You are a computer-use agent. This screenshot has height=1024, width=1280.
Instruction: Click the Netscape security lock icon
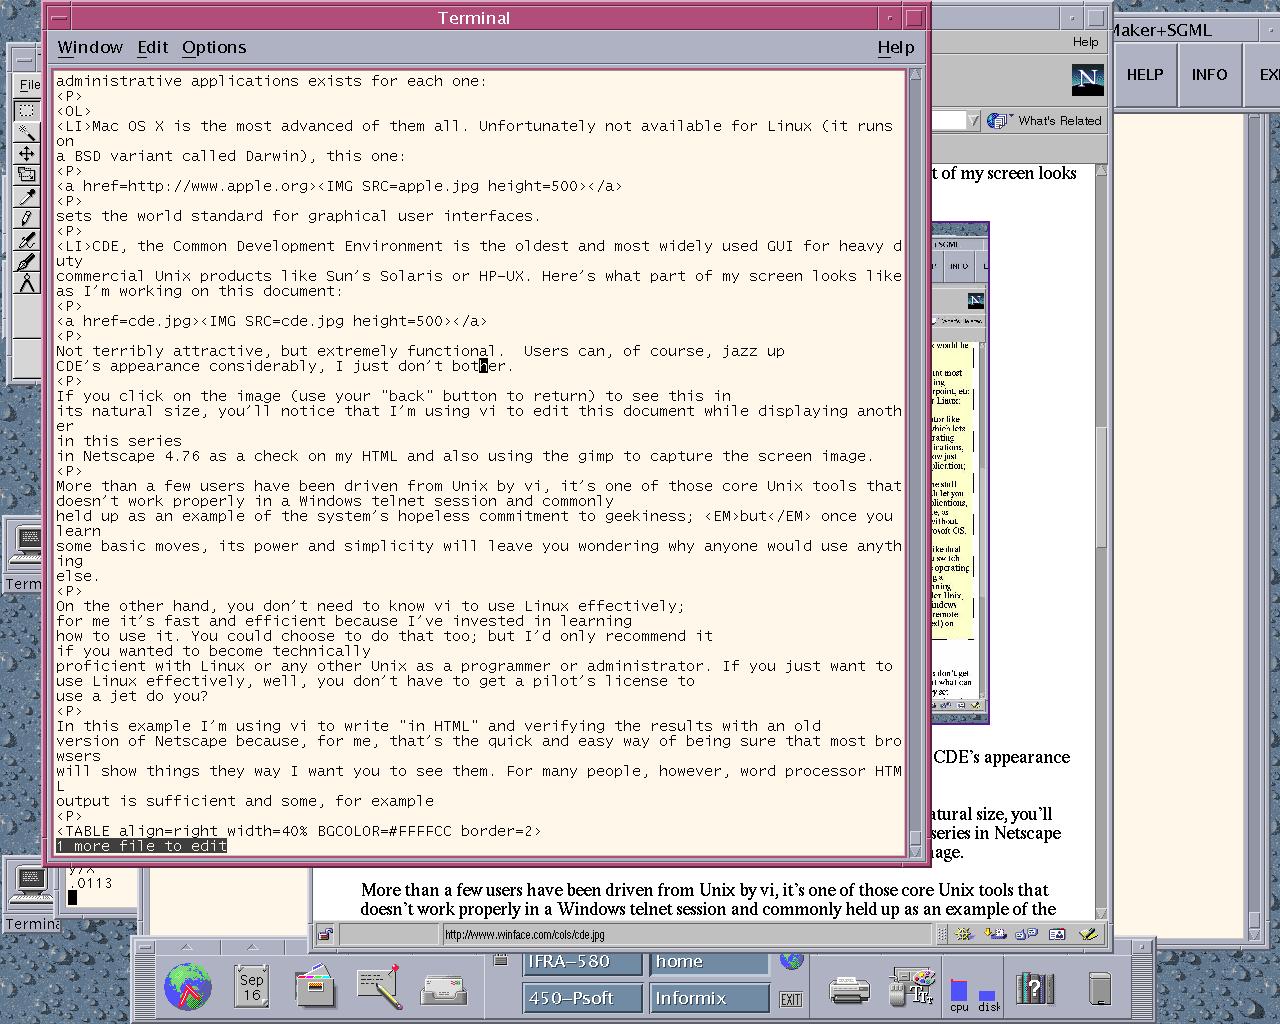click(325, 935)
